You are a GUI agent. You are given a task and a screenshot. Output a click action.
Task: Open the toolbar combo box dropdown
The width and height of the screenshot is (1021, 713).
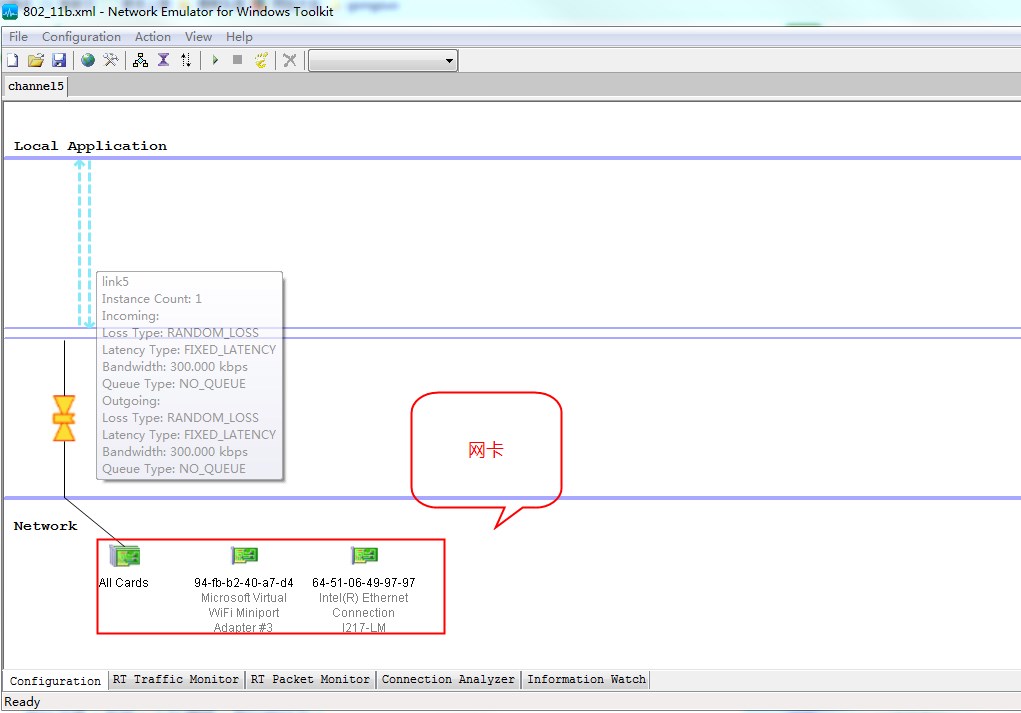coord(448,59)
